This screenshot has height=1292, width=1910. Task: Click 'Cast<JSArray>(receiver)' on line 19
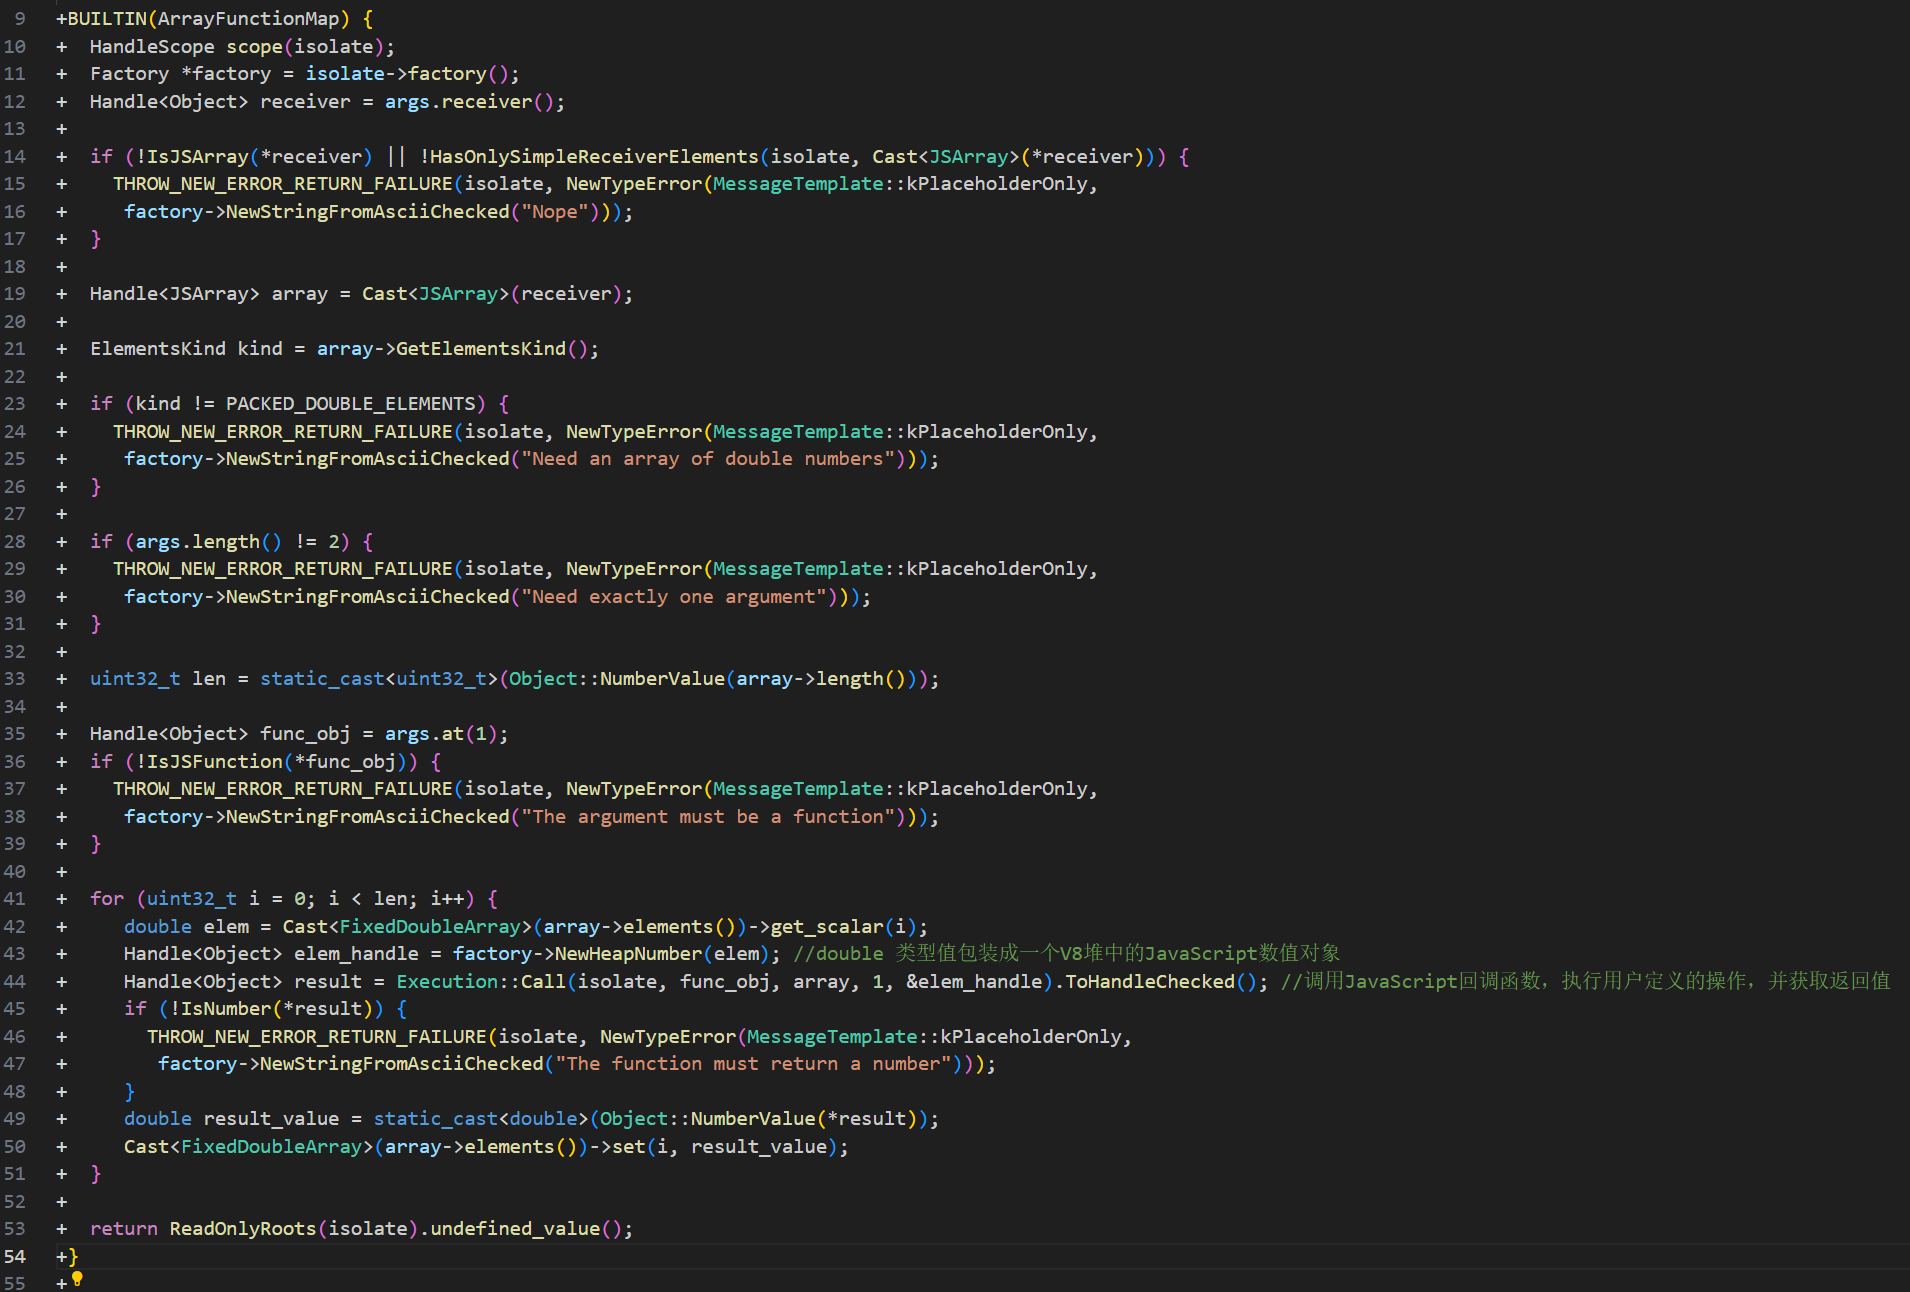pyautogui.click(x=492, y=294)
